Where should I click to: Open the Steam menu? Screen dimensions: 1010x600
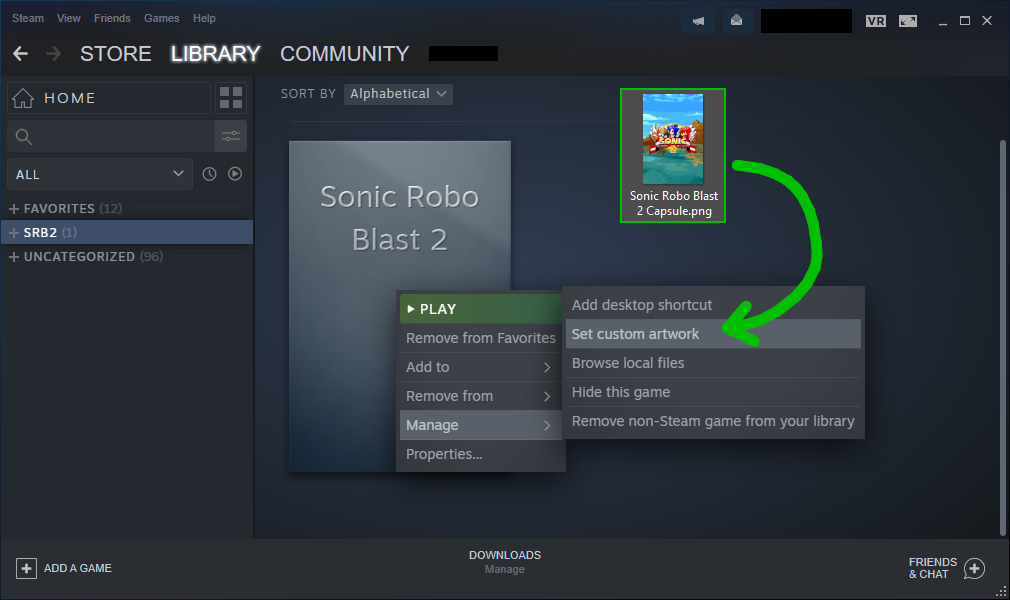click(x=28, y=18)
